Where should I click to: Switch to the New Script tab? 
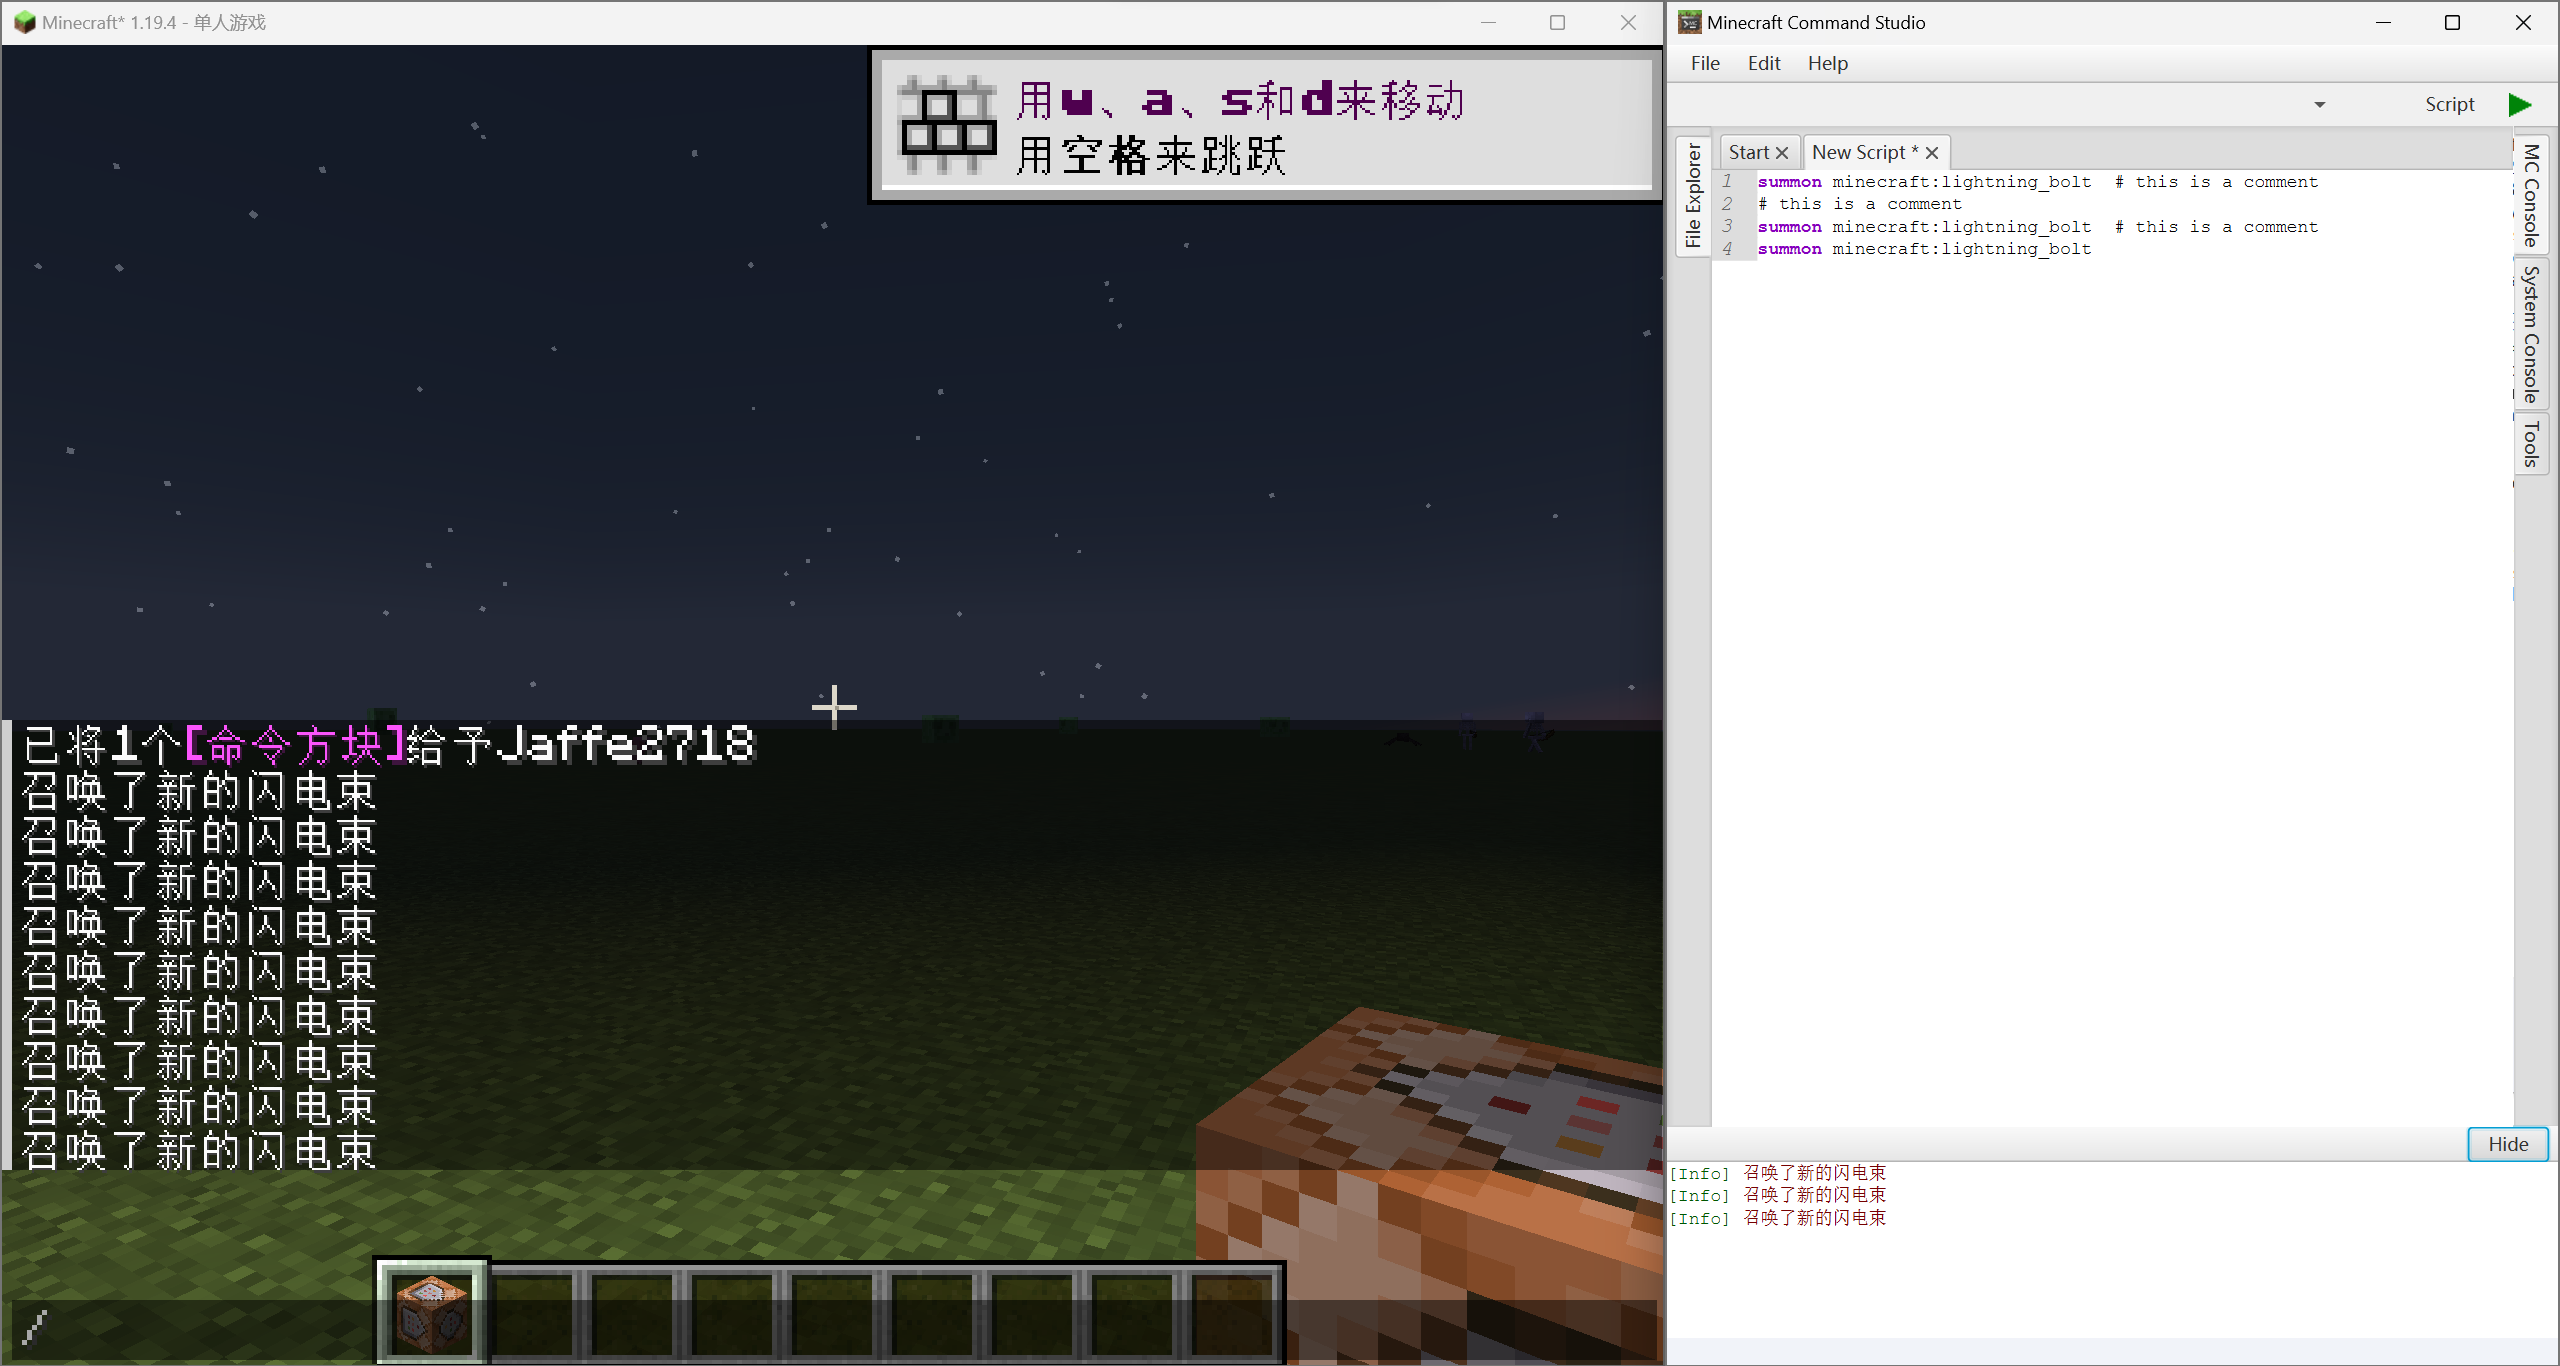pos(1864,152)
